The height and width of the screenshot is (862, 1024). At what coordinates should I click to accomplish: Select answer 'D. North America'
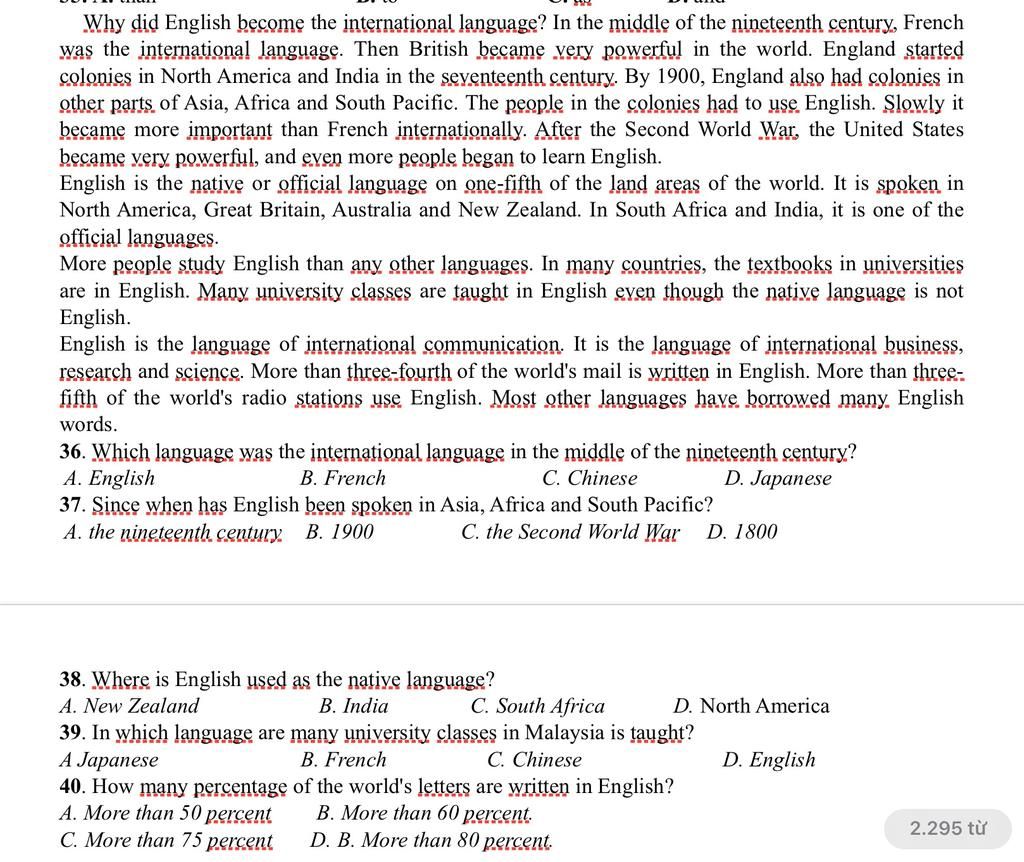[751, 706]
